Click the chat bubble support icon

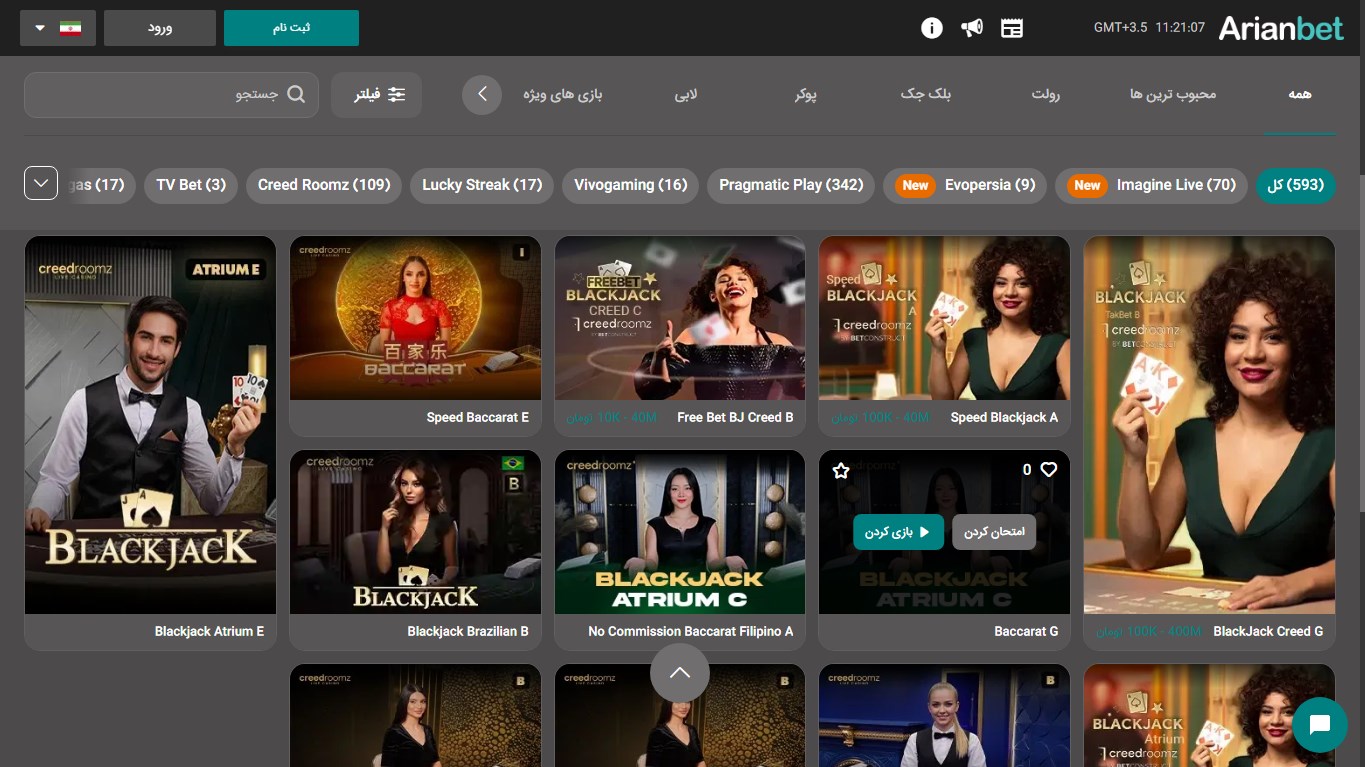click(x=1319, y=724)
